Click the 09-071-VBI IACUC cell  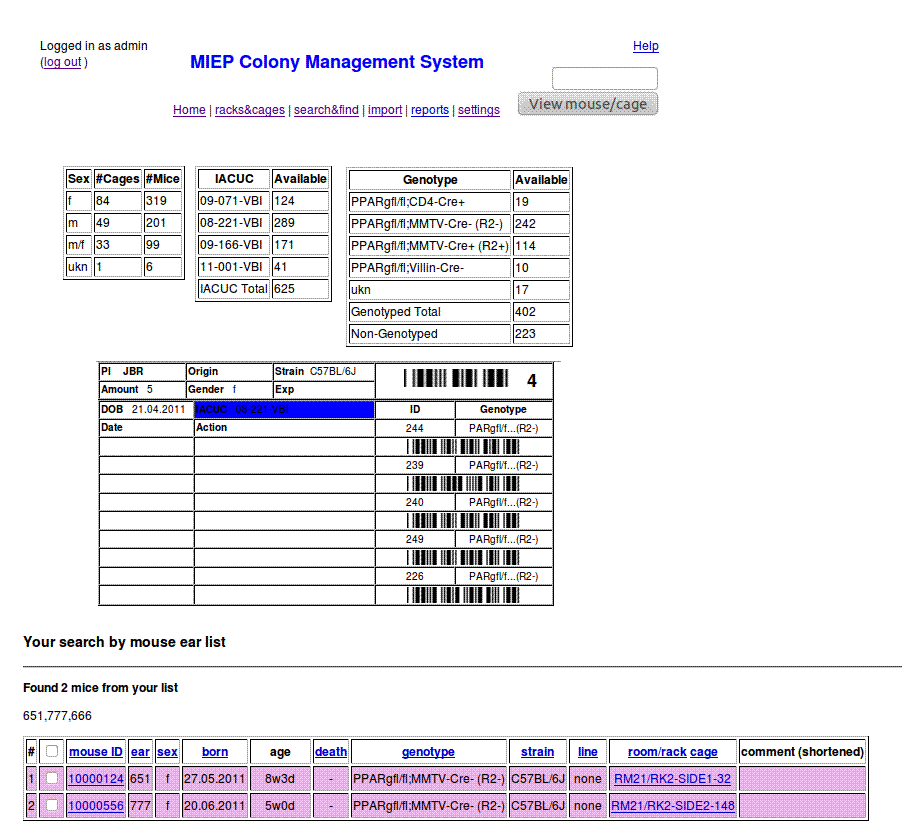[x=234, y=201]
